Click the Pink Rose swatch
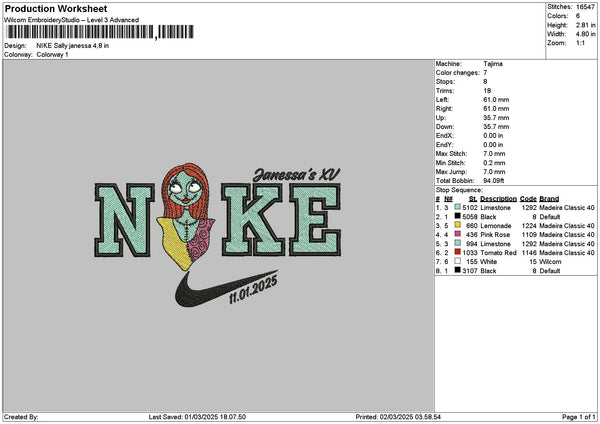The width and height of the screenshot is (600, 424). 457,234
